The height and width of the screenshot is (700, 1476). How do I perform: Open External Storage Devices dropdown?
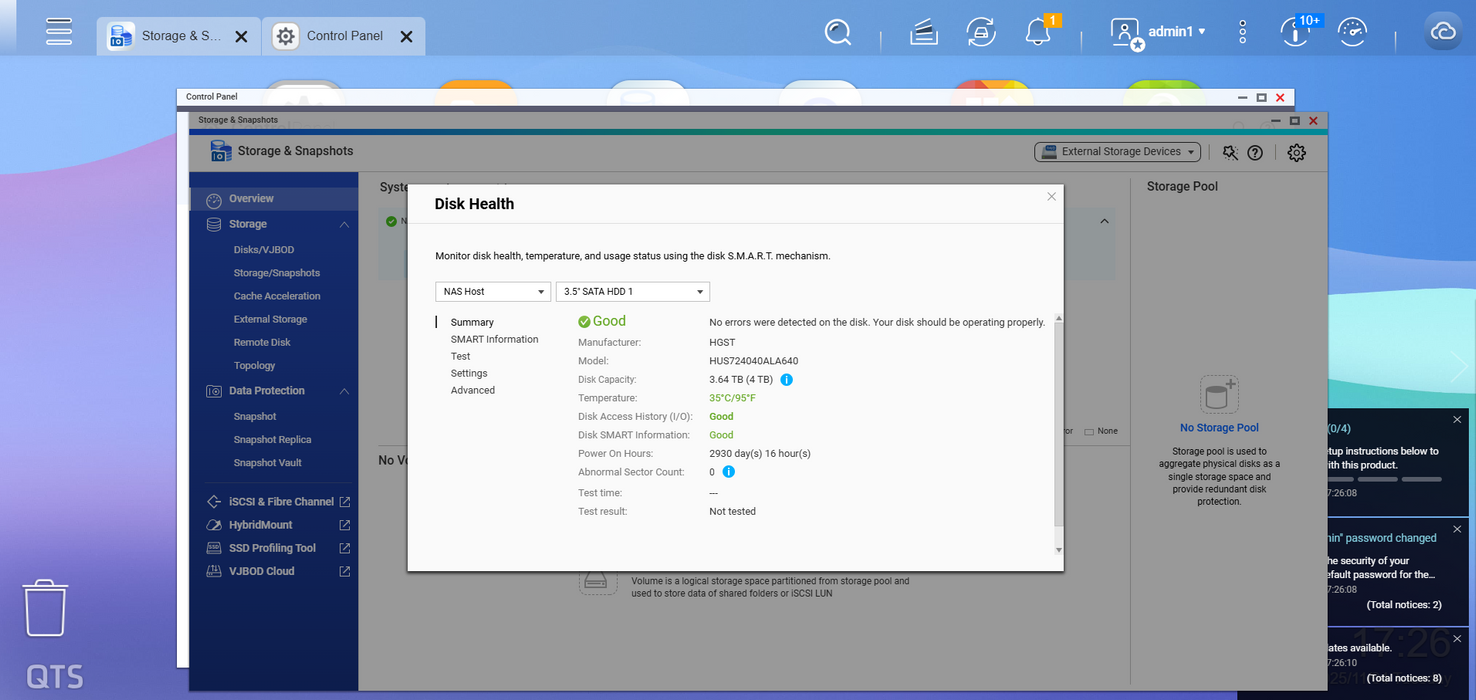tap(1119, 152)
